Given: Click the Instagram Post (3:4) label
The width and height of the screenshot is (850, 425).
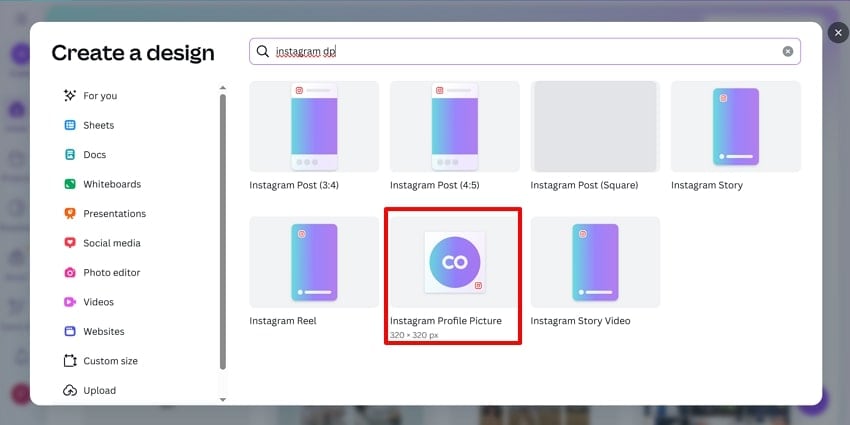Looking at the screenshot, I should 294,185.
